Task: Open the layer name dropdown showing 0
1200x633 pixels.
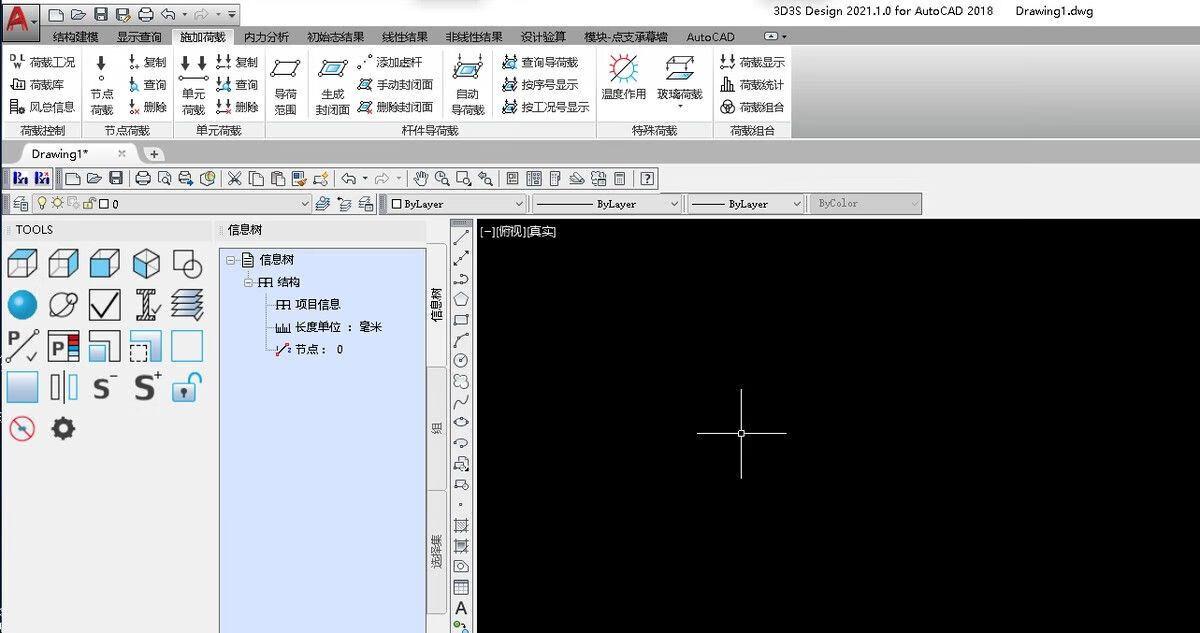Action: pos(305,204)
